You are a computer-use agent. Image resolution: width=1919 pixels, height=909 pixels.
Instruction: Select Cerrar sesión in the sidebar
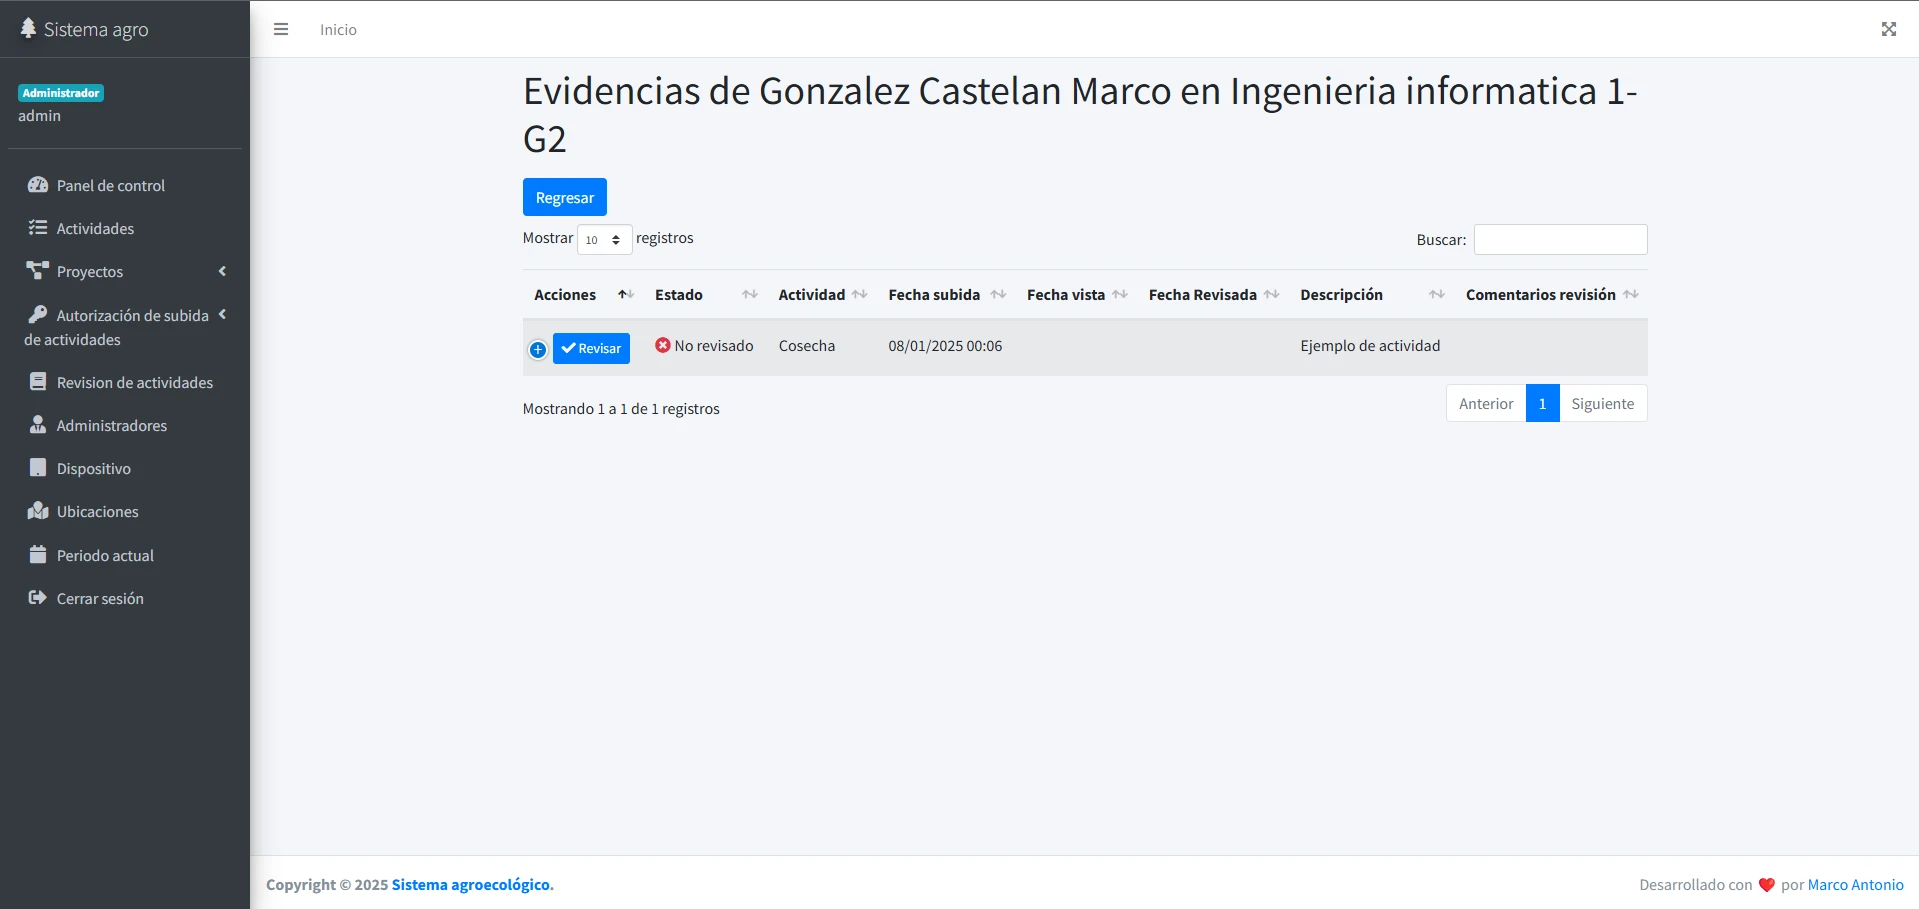(x=125, y=598)
